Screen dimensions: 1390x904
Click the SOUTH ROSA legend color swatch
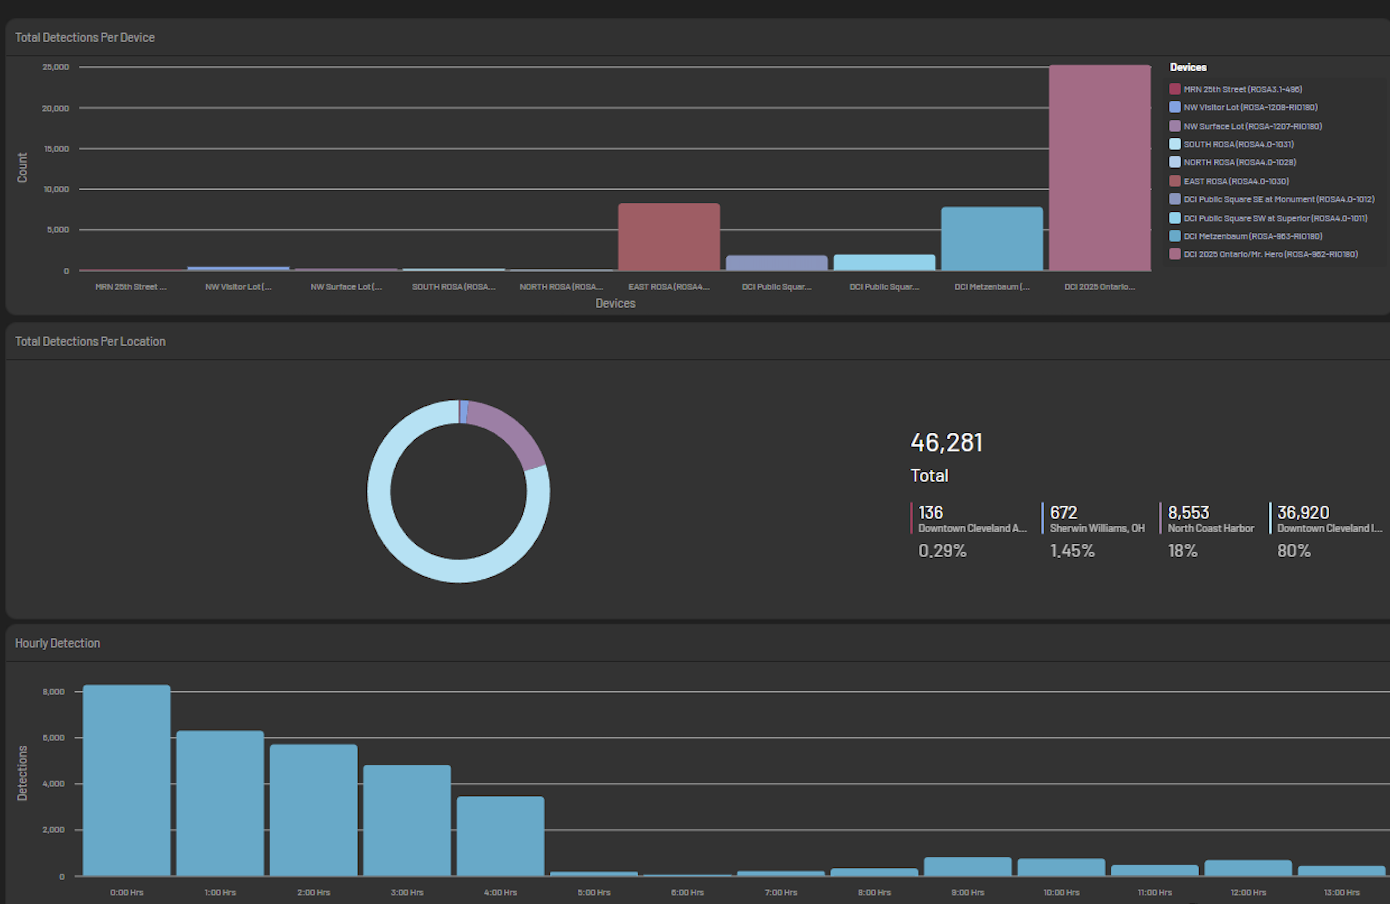click(1175, 144)
